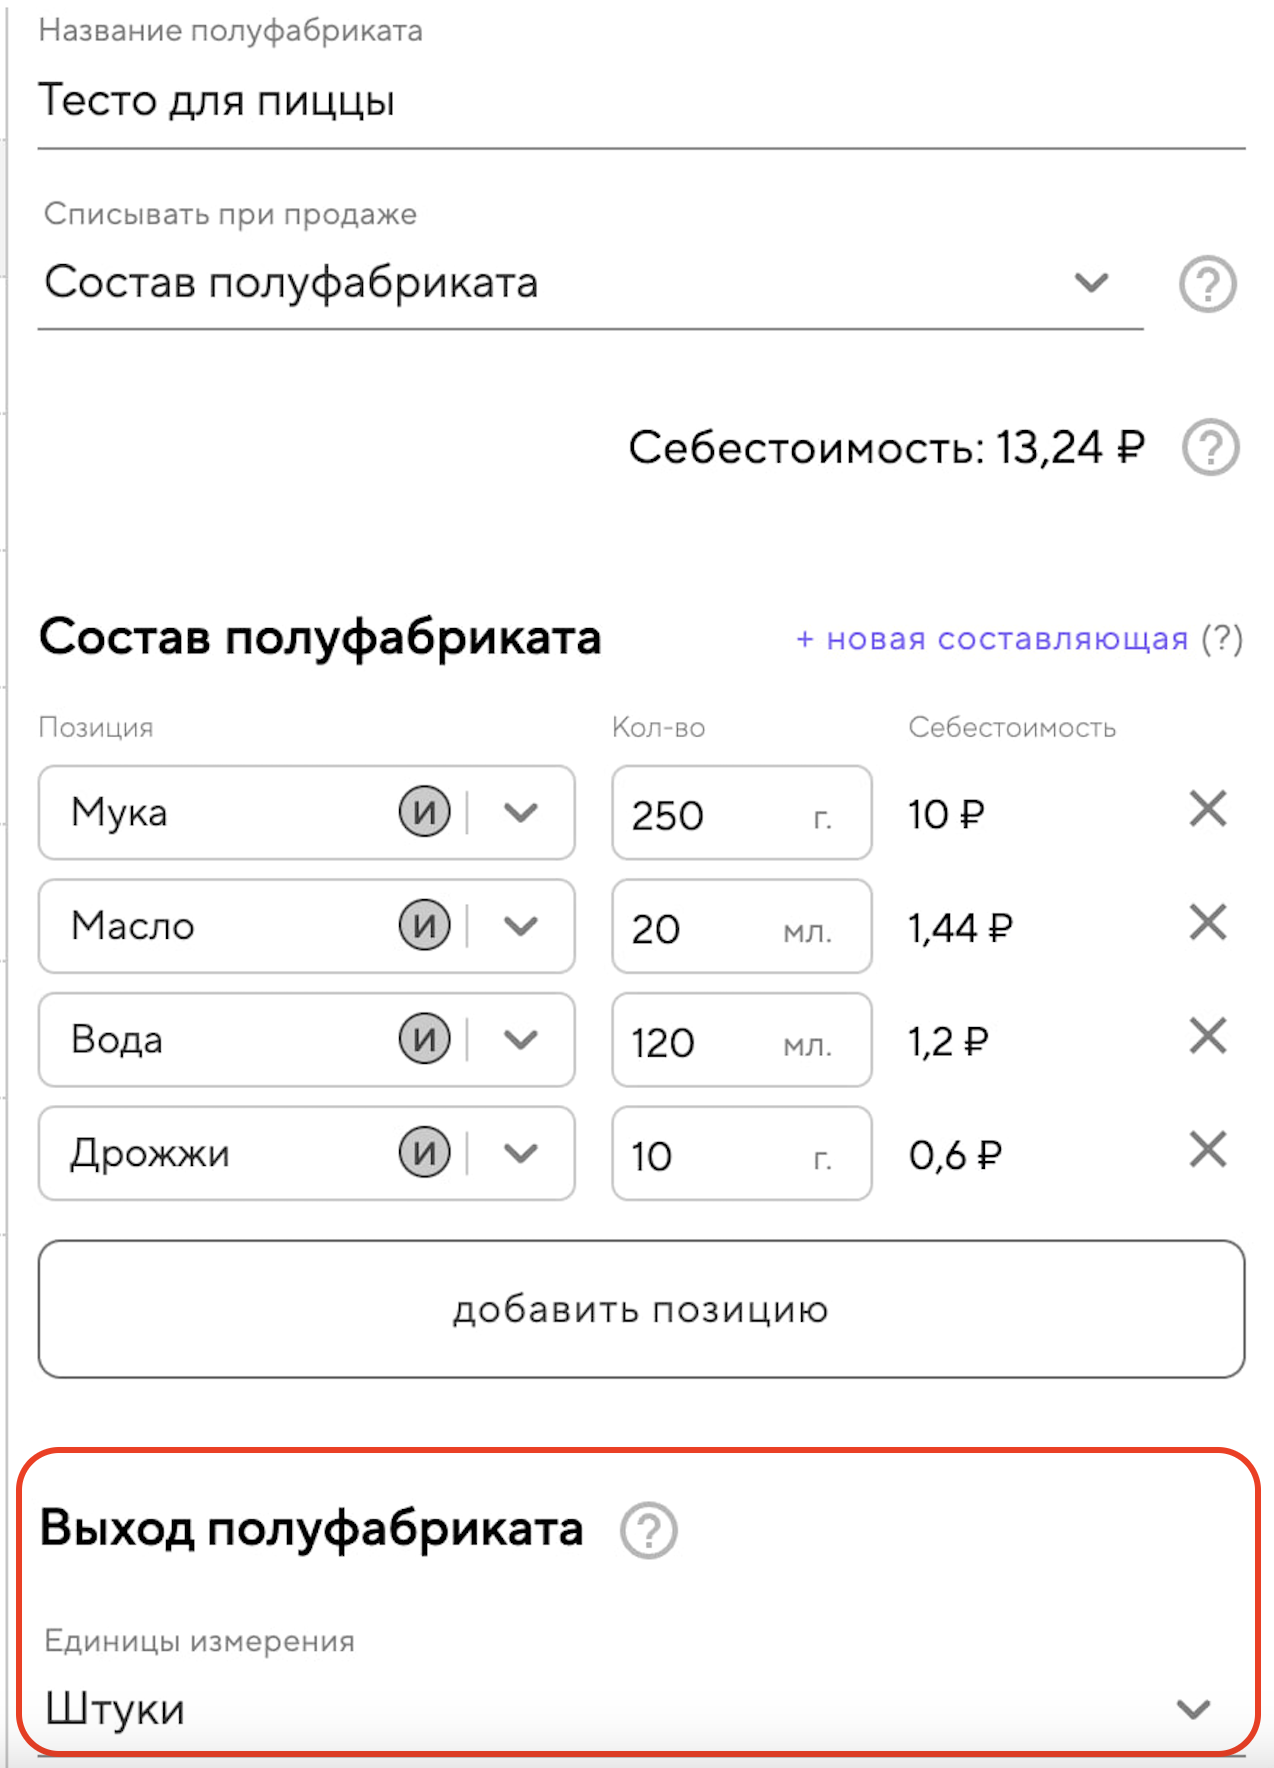This screenshot has width=1274, height=1768.
Task: Click the И badge in Масло row
Action: click(x=425, y=926)
